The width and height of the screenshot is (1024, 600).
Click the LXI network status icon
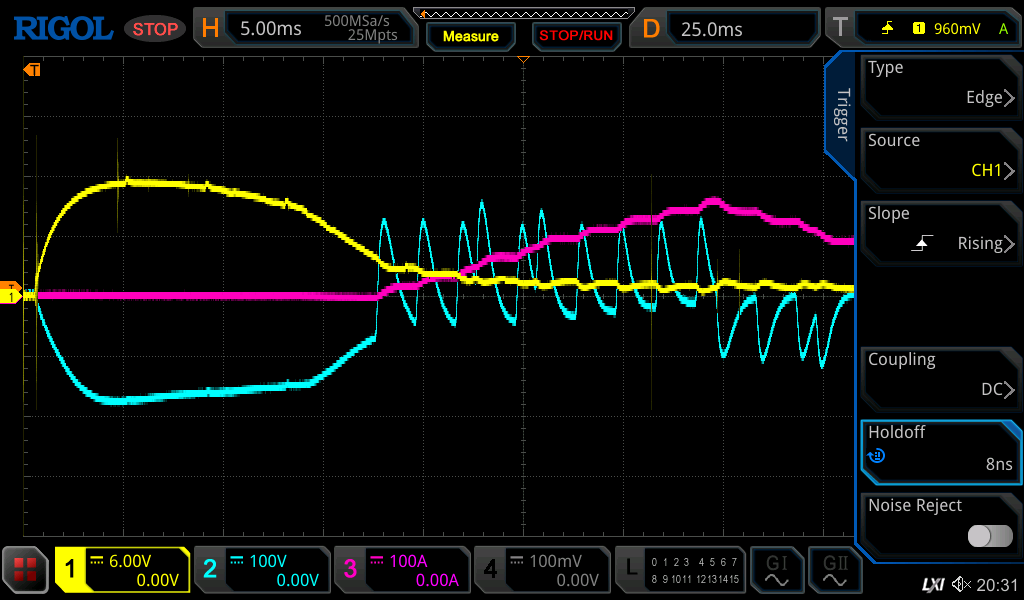[x=932, y=584]
